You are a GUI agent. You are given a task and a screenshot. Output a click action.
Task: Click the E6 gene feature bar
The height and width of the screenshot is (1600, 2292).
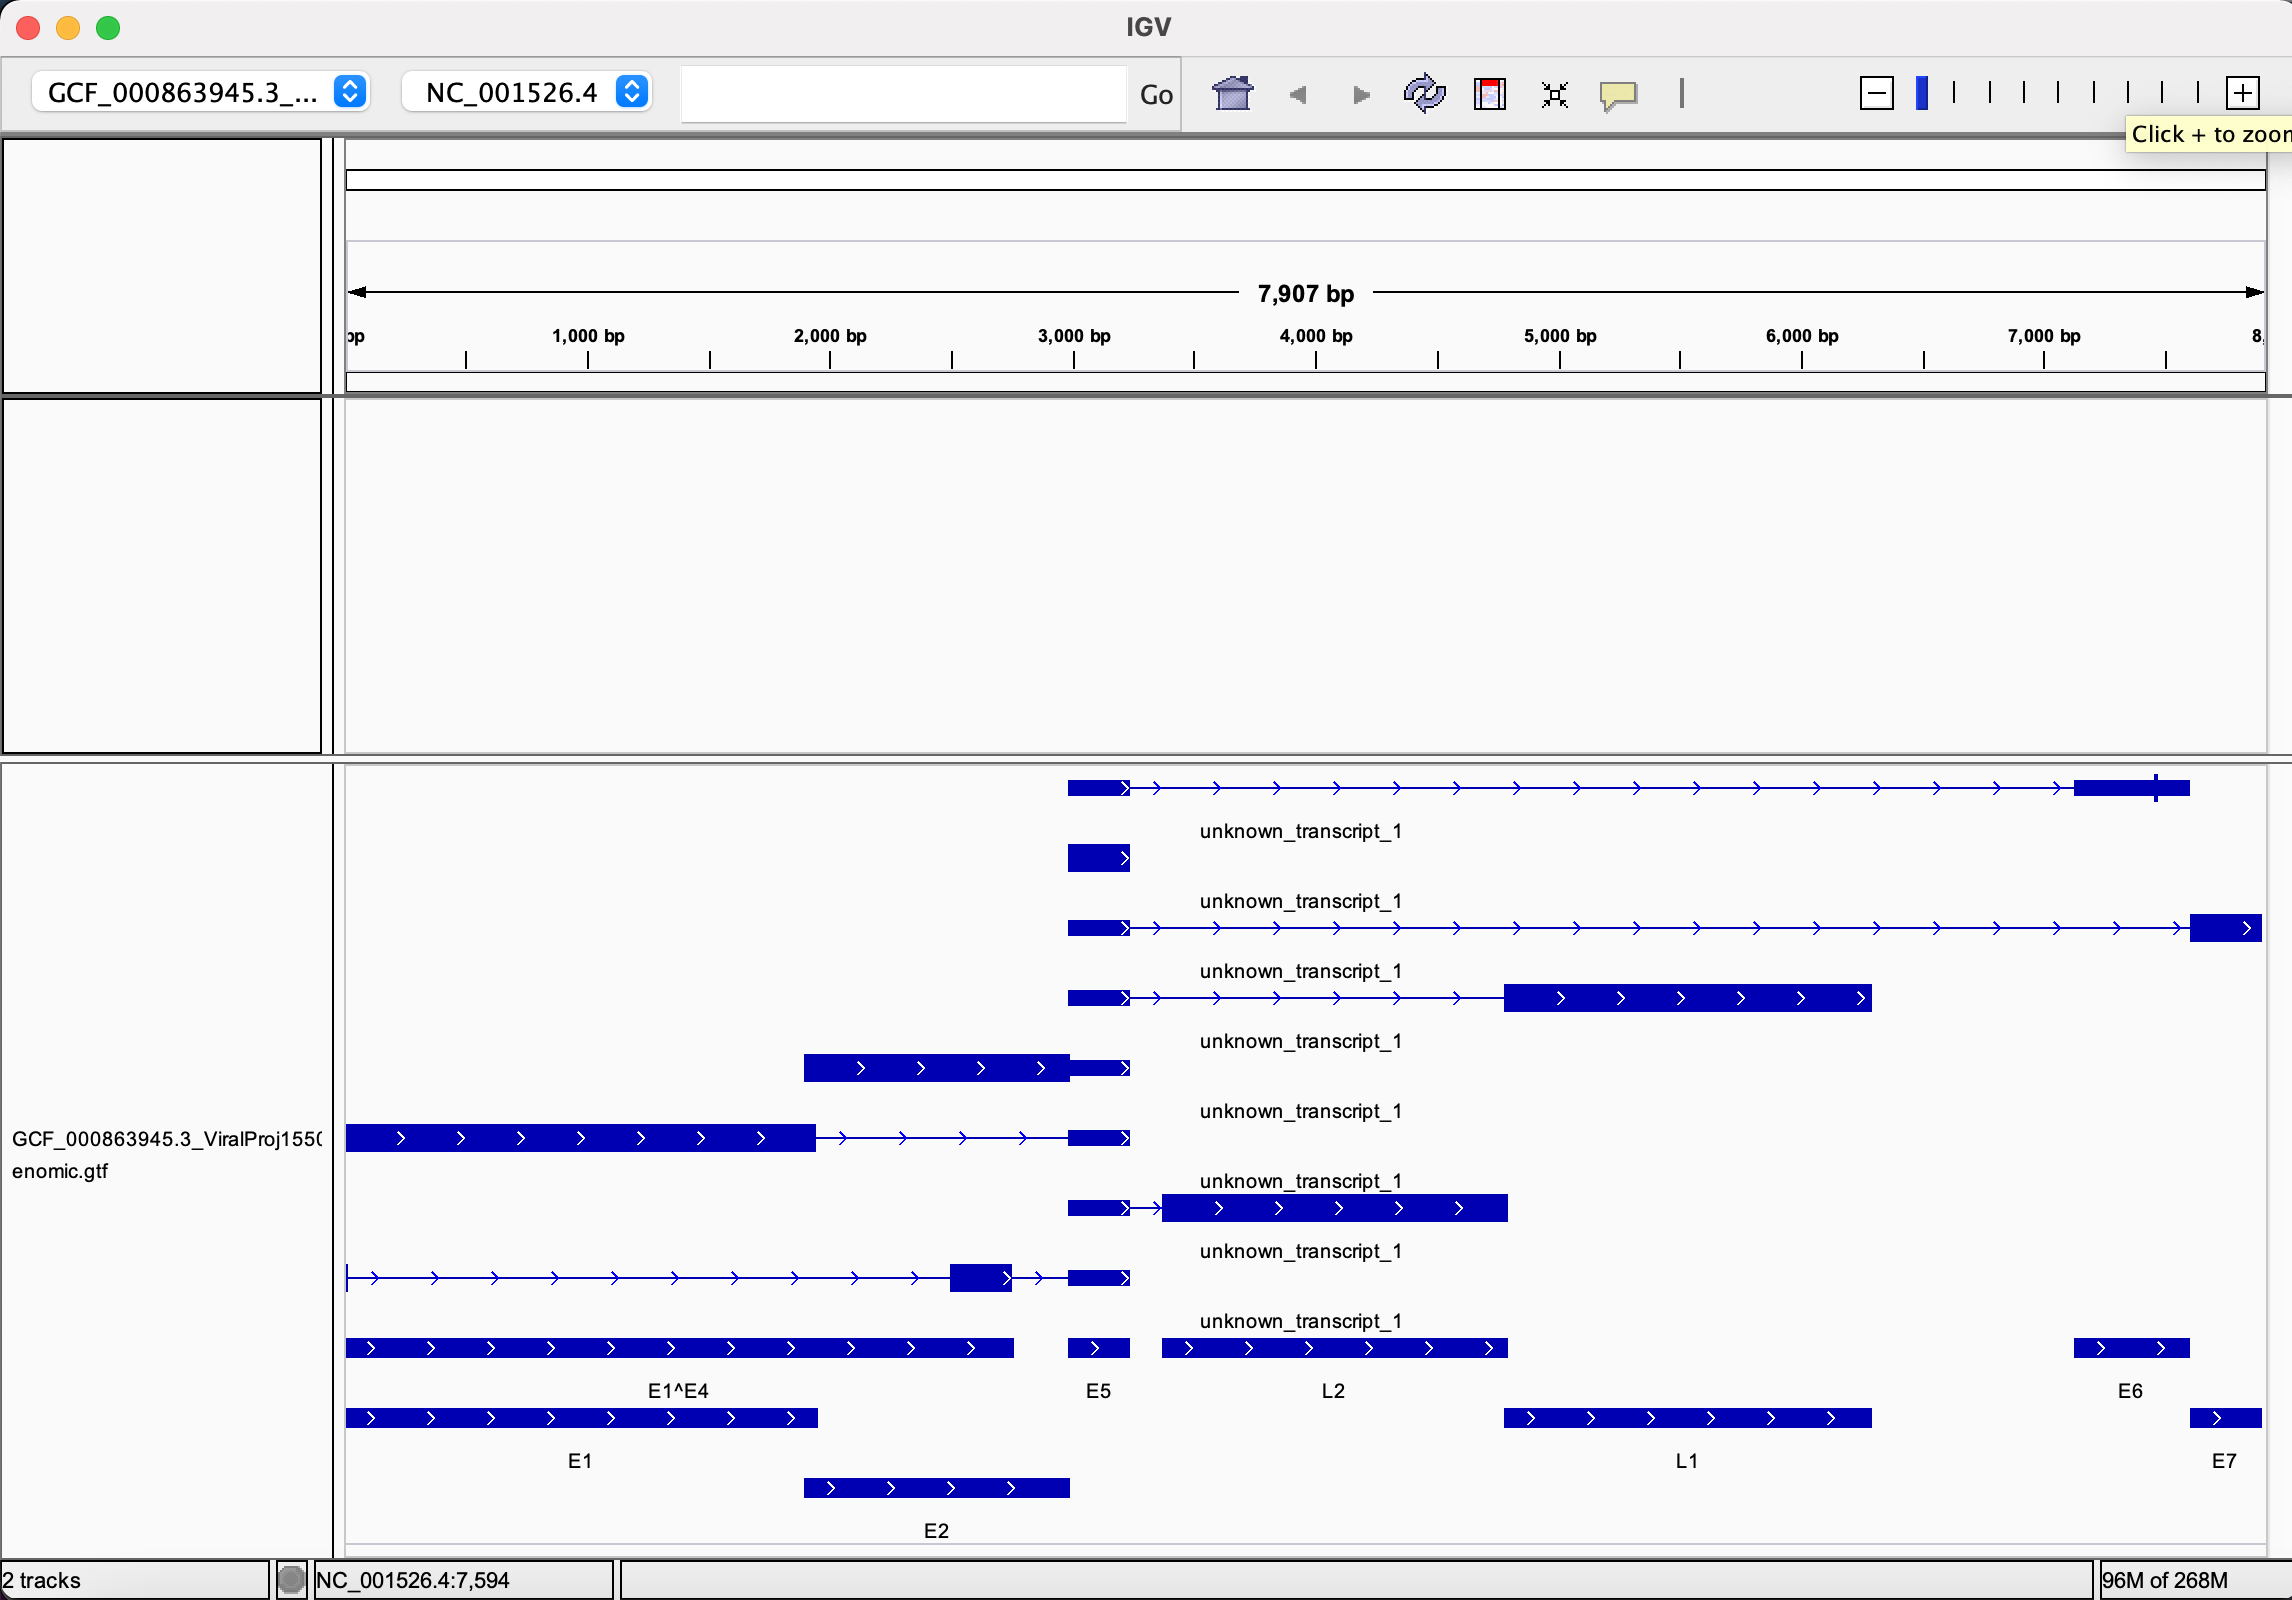[2132, 1348]
